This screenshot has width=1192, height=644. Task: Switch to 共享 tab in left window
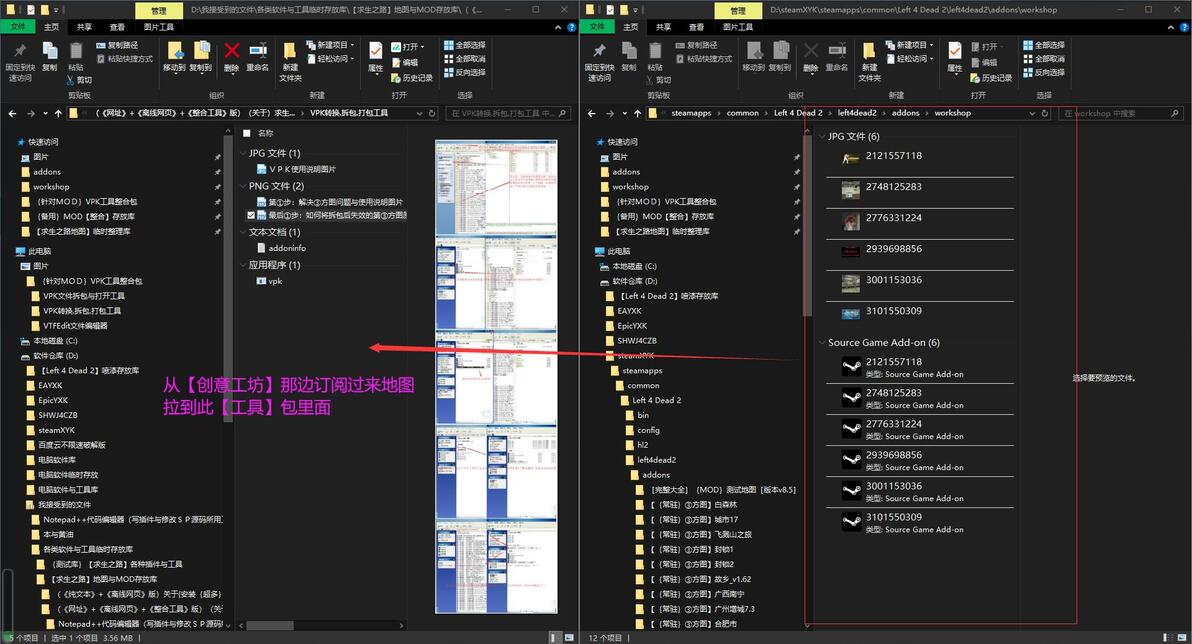click(84, 27)
